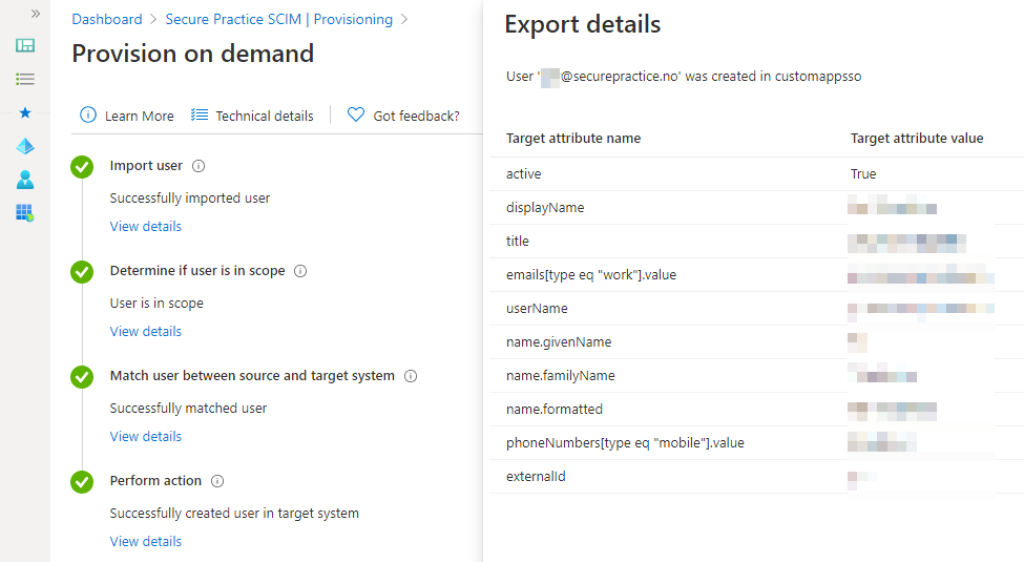Click the Favorites star icon
The image size is (1024, 562).
point(25,113)
